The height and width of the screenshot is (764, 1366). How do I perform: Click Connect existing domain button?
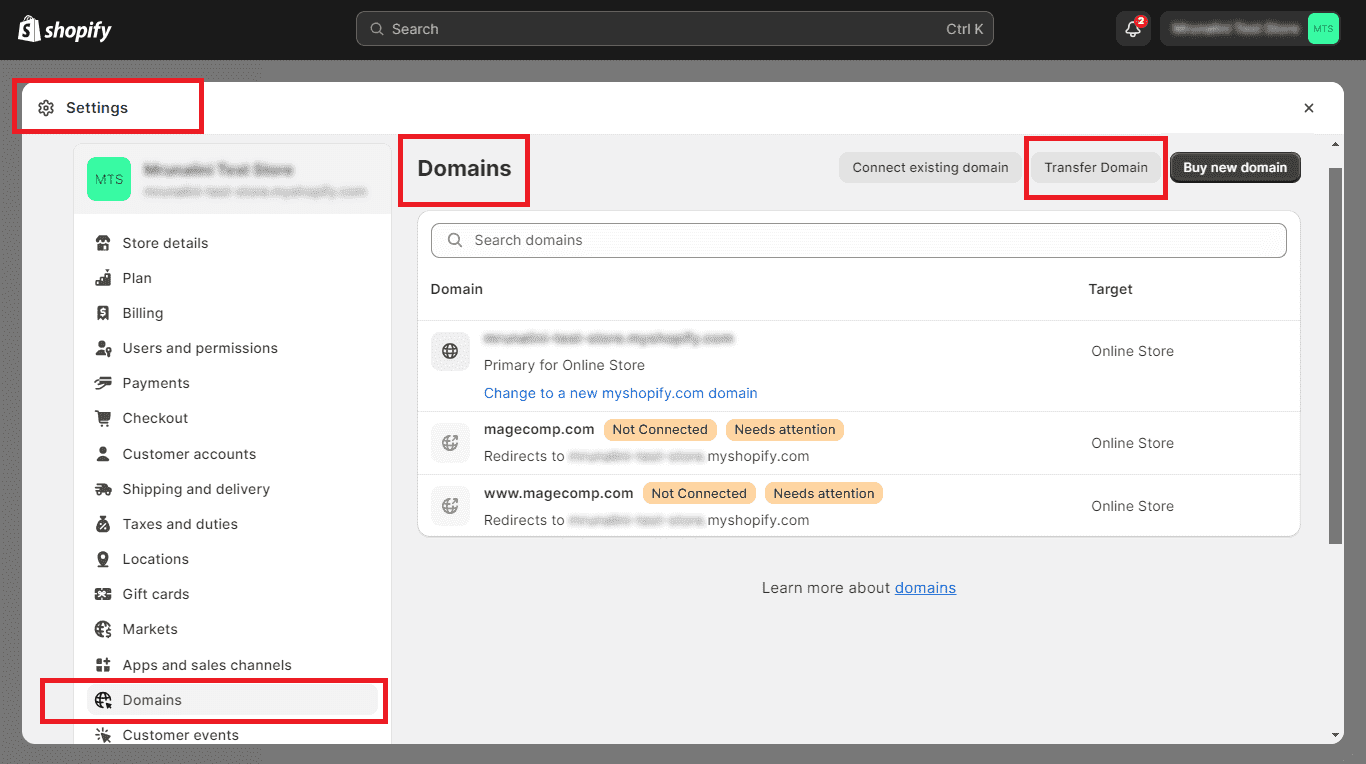930,168
